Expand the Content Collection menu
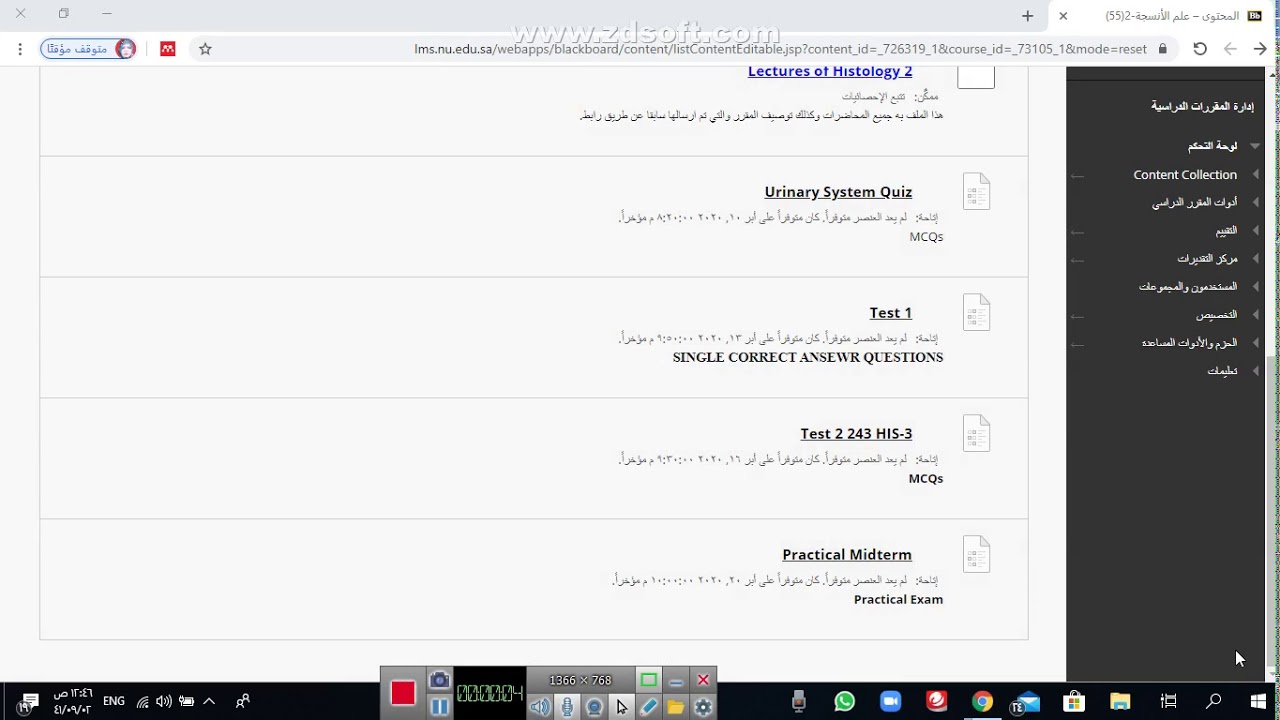The height and width of the screenshot is (720, 1280). tap(1256, 174)
